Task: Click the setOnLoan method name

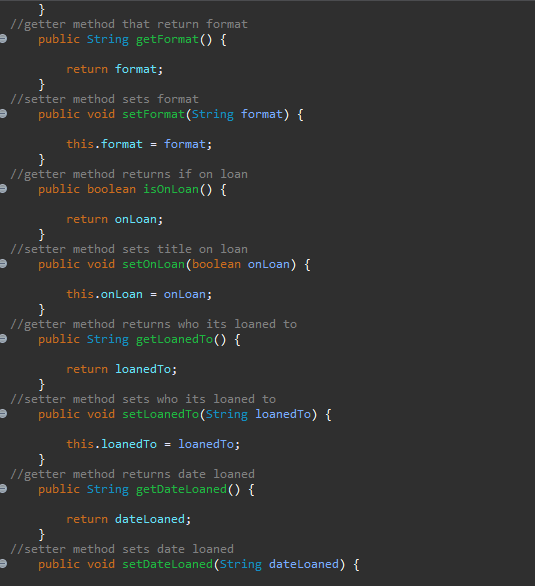Action: point(154,264)
